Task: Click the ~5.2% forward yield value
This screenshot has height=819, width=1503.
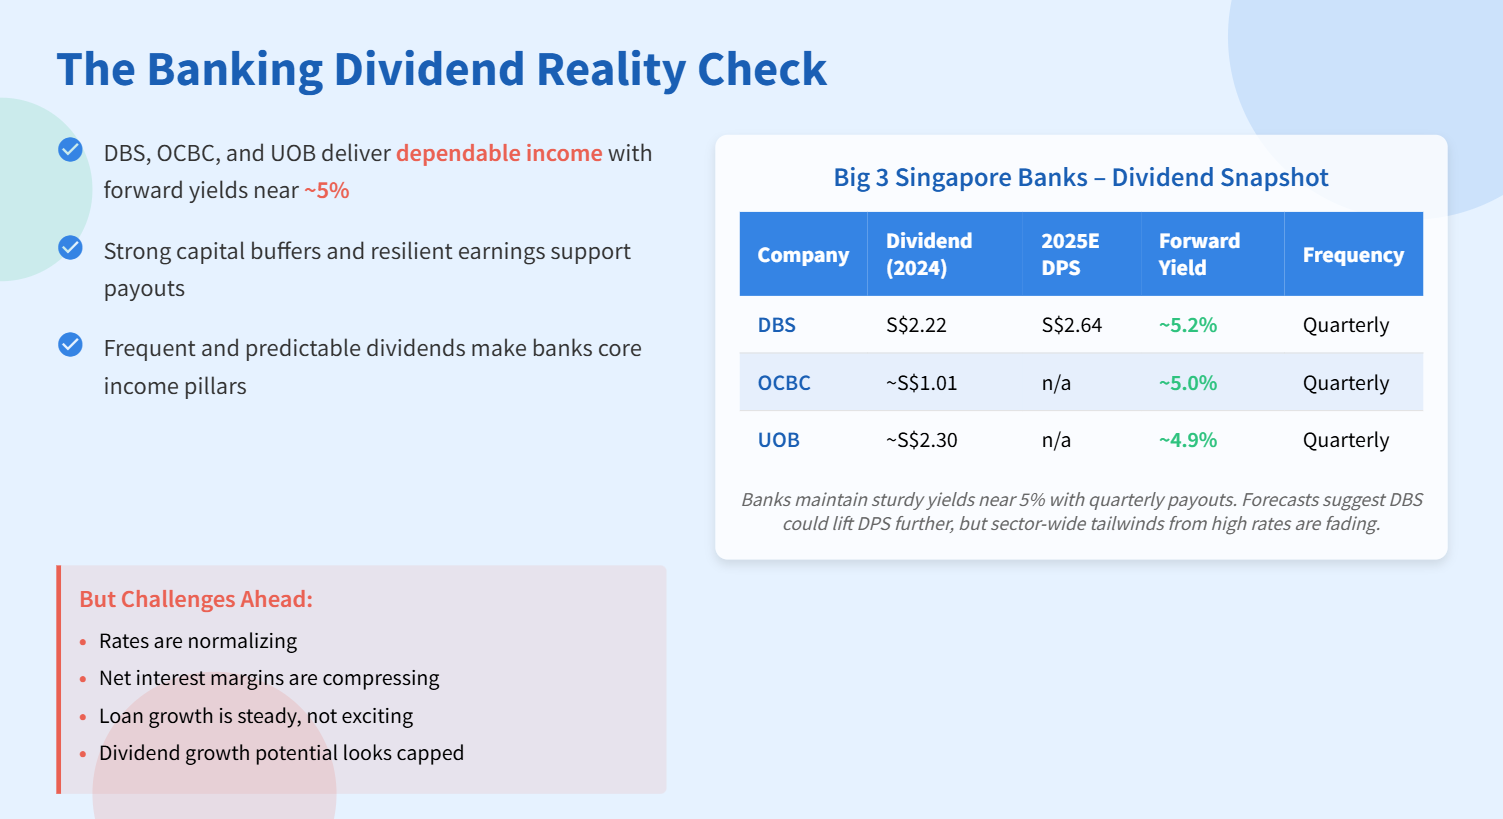Action: (x=1188, y=325)
